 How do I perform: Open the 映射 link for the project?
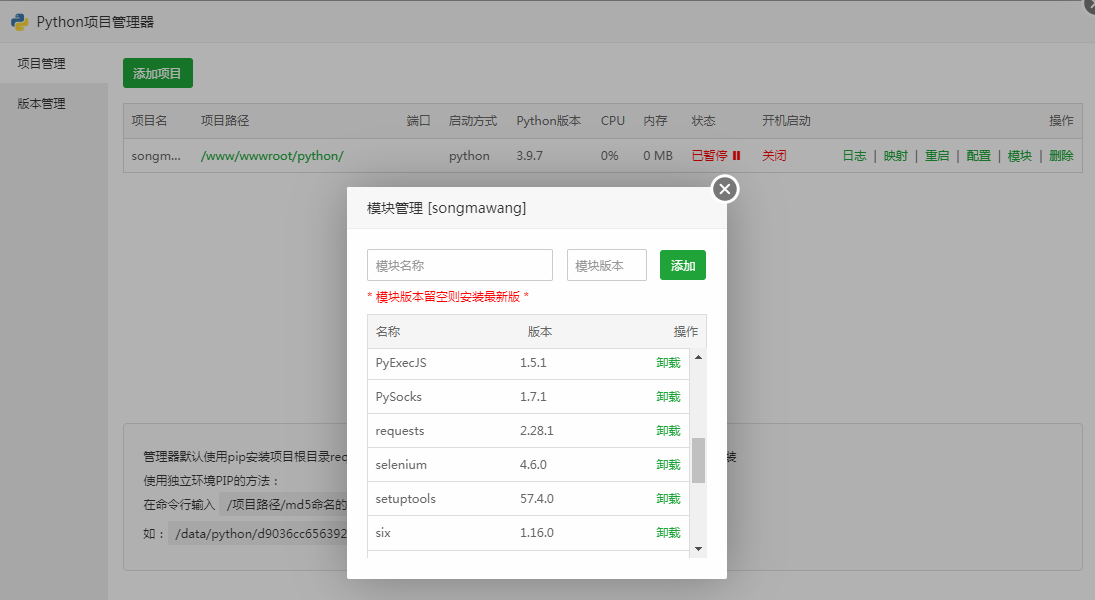pos(895,156)
